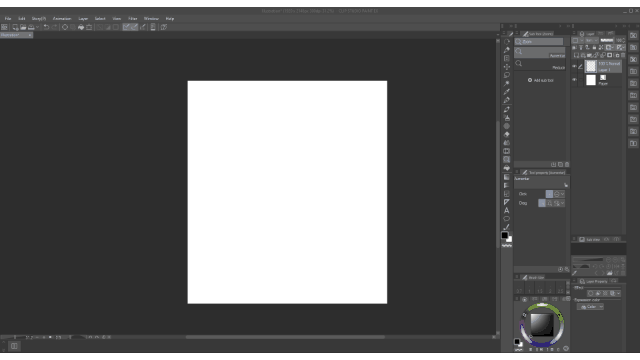
Task: Open the Animation menu
Action: pyautogui.click(x=62, y=19)
